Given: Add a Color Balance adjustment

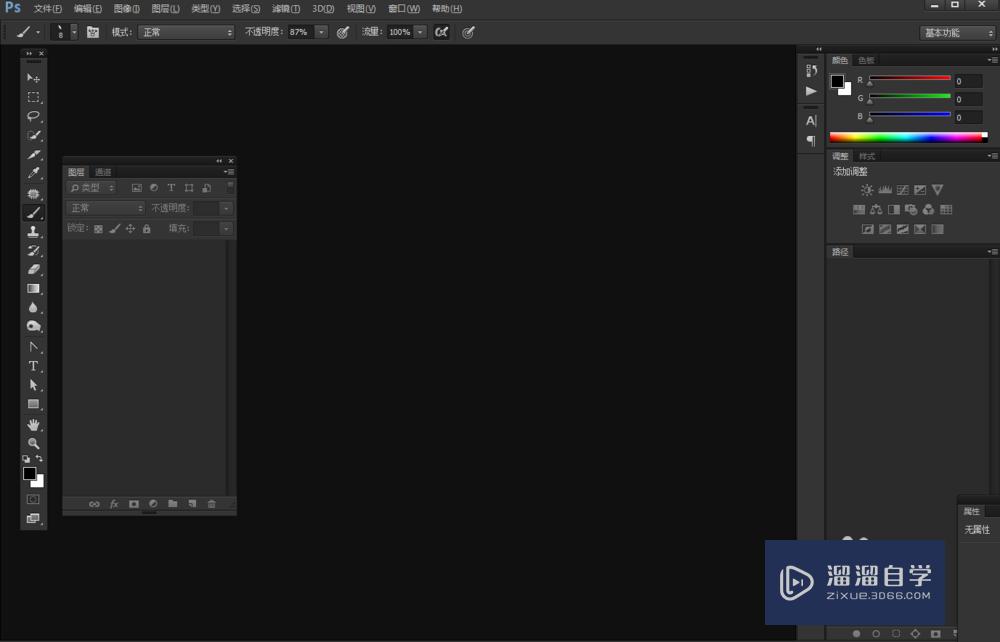Looking at the screenshot, I should pos(876,210).
